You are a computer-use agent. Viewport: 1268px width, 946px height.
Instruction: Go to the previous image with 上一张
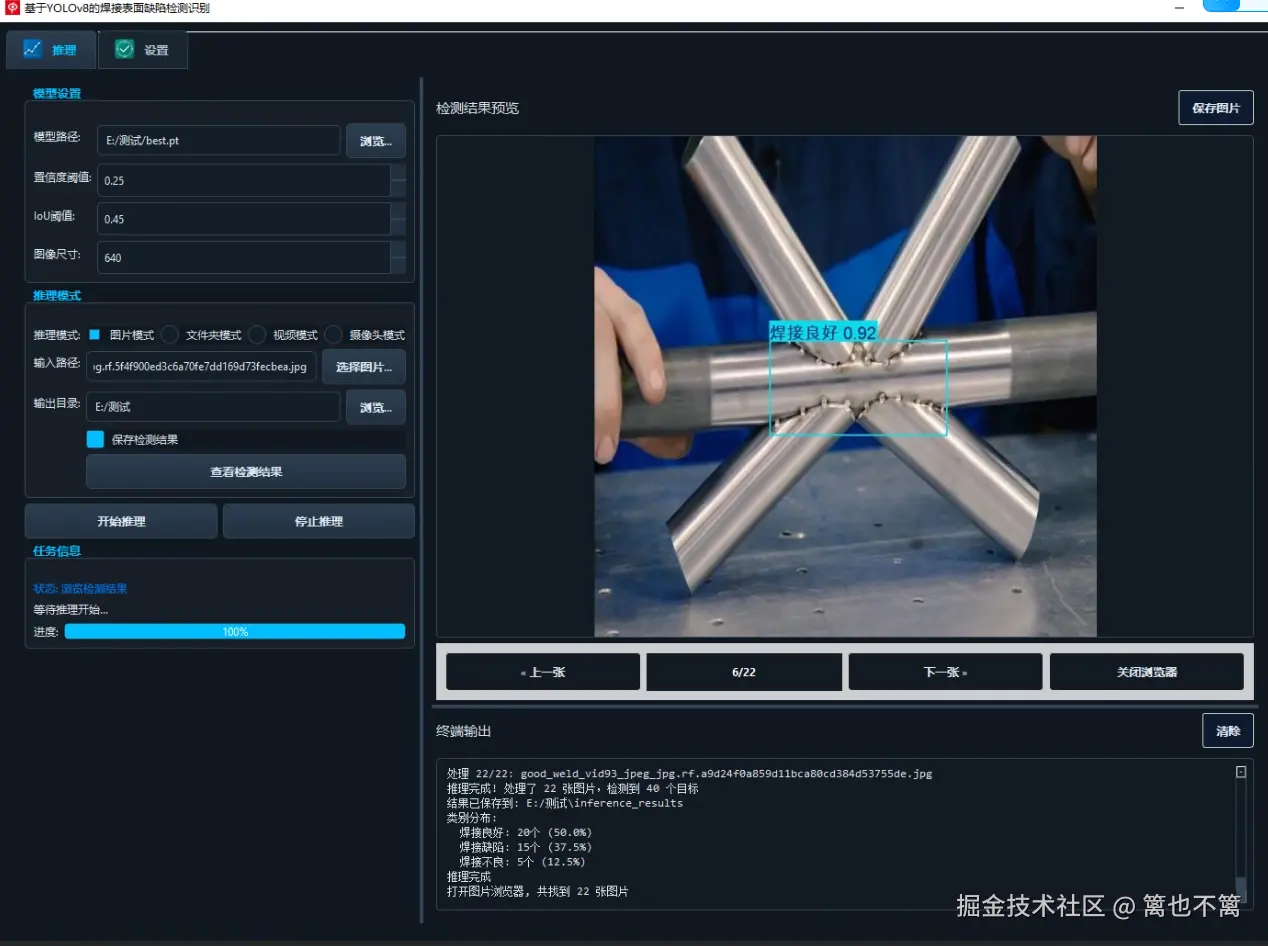[x=543, y=672]
